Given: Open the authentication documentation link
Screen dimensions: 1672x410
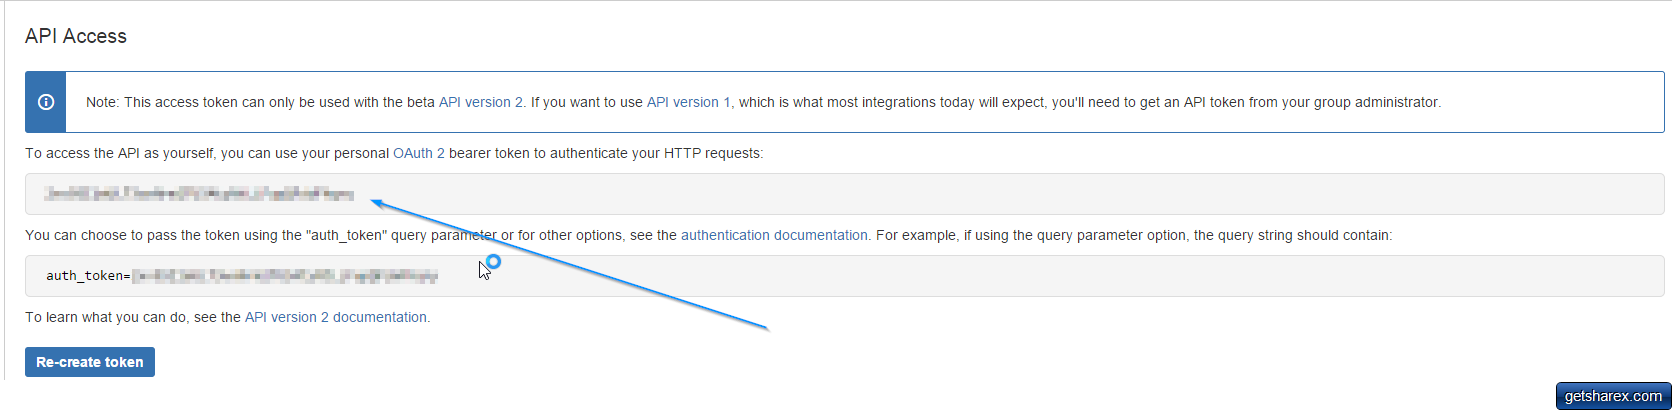Looking at the screenshot, I should click(774, 235).
